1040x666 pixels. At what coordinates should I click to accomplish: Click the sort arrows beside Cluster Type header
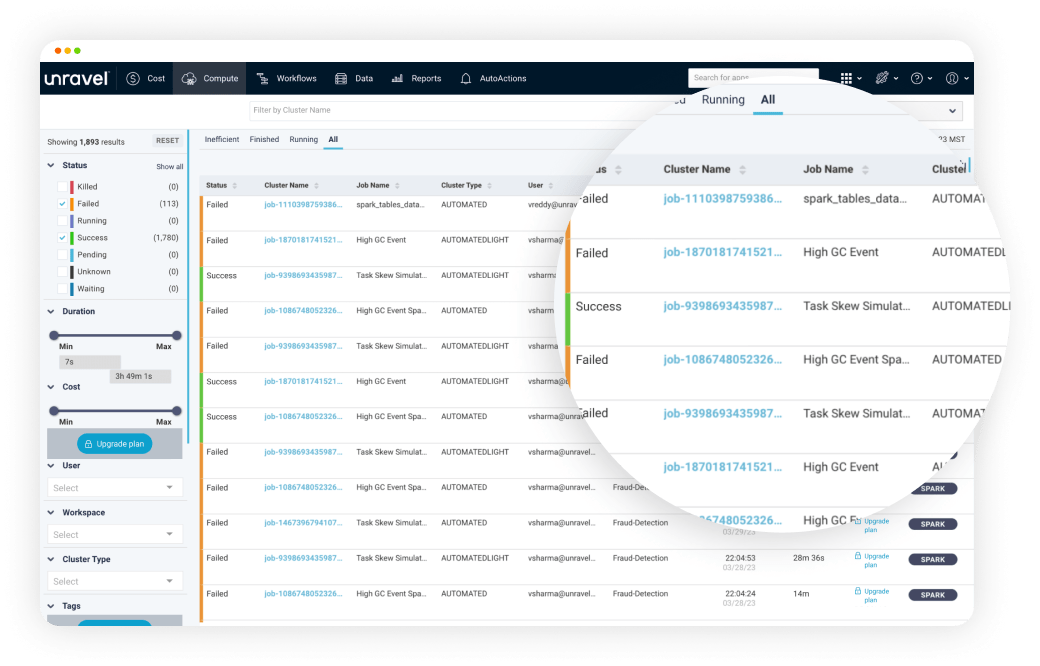click(x=489, y=186)
